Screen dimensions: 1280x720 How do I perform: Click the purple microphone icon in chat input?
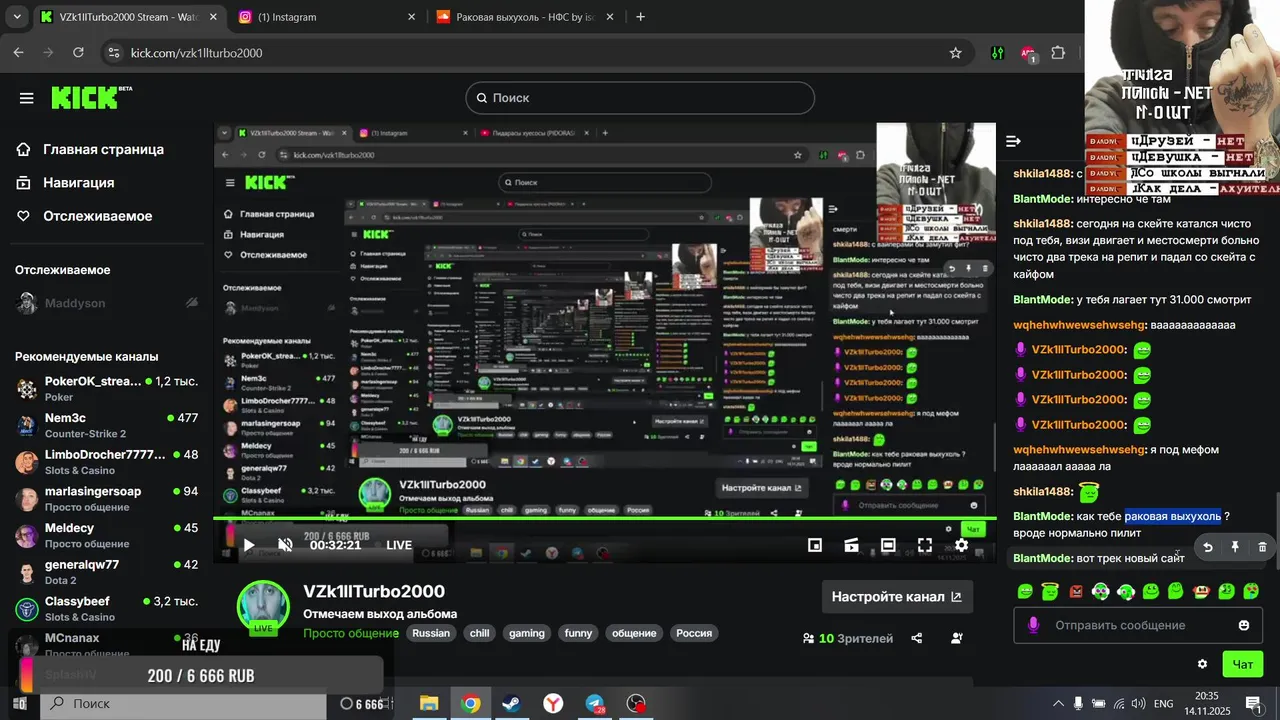[1033, 625]
